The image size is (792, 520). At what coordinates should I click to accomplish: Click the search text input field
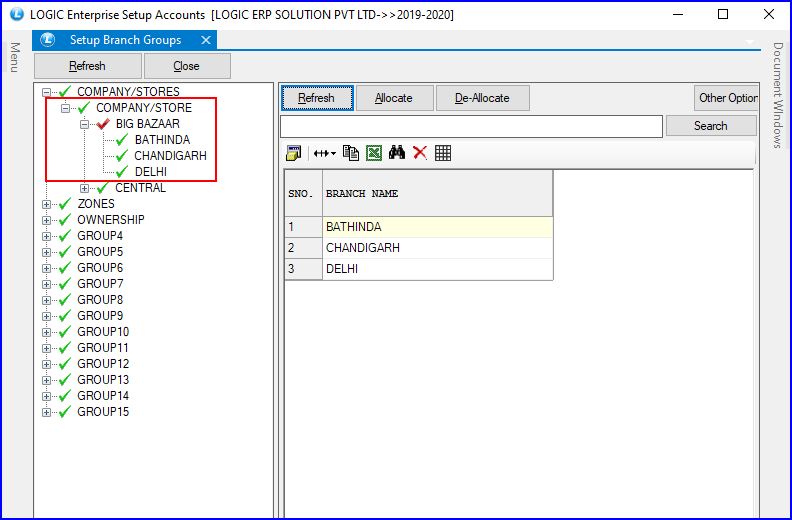point(471,126)
